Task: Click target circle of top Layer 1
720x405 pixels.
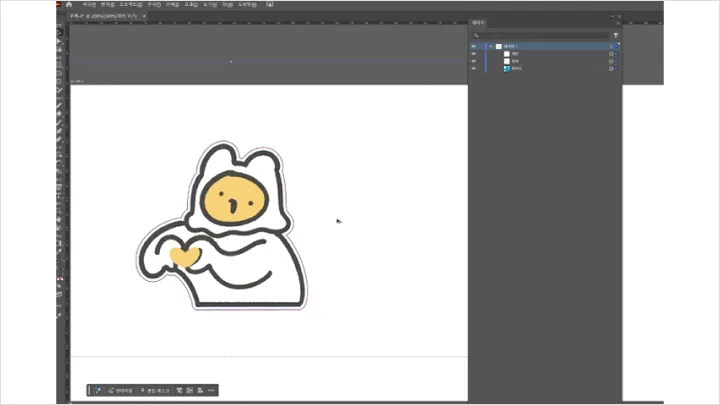Action: (611, 46)
